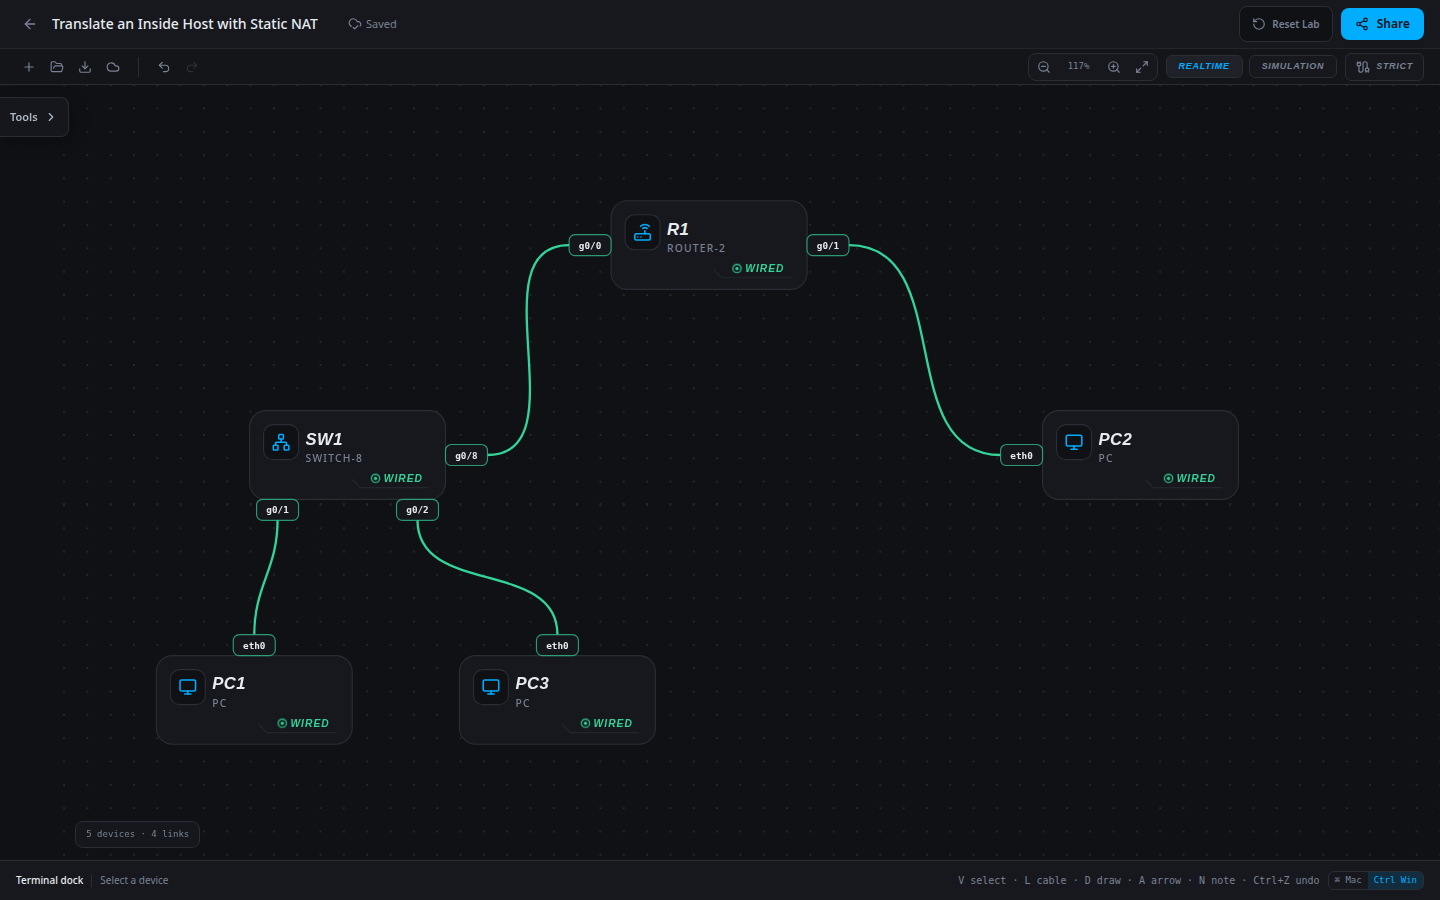Click the R1 router icon
This screenshot has width=1440, height=900.
(643, 232)
